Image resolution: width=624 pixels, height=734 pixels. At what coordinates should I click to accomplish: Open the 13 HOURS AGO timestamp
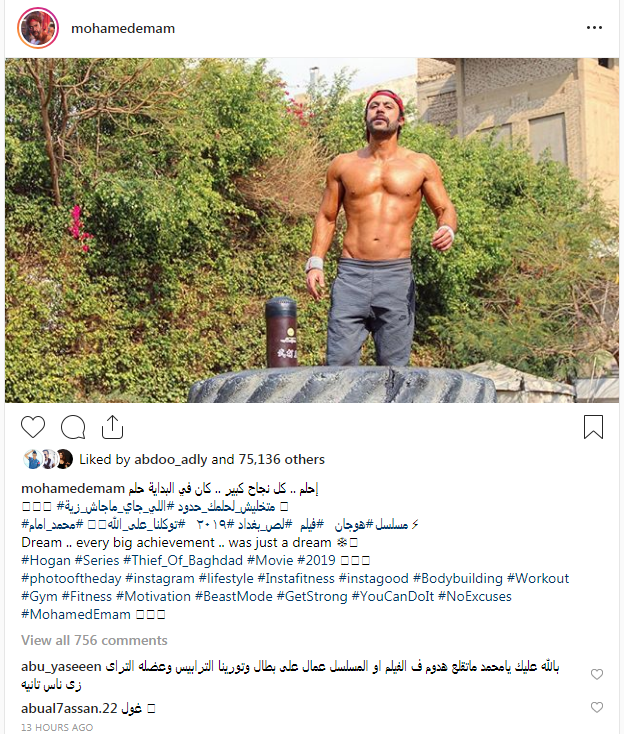coord(57,727)
